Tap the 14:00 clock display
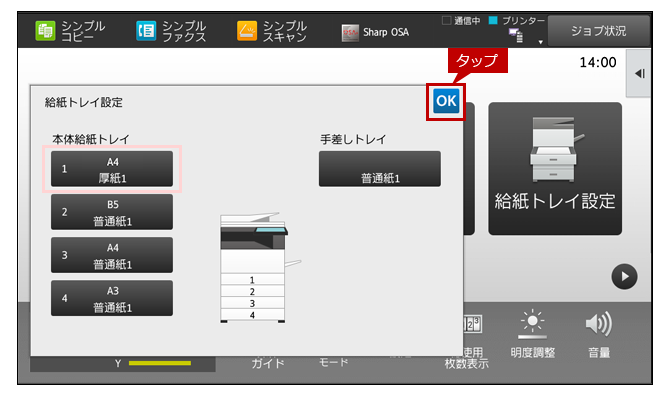Screen dimensions: 670x396 pos(598,63)
